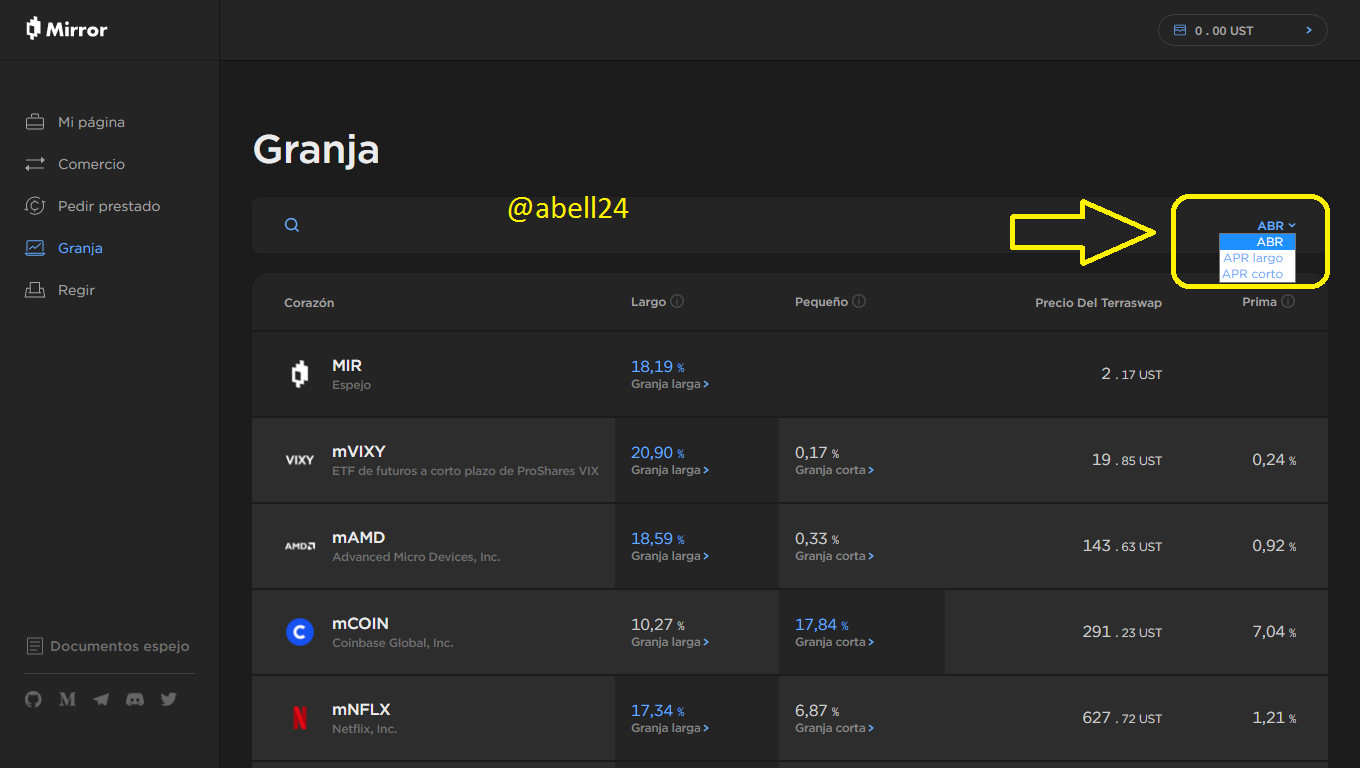Click the search magnifier icon
Image resolution: width=1360 pixels, height=768 pixels.
[292, 225]
